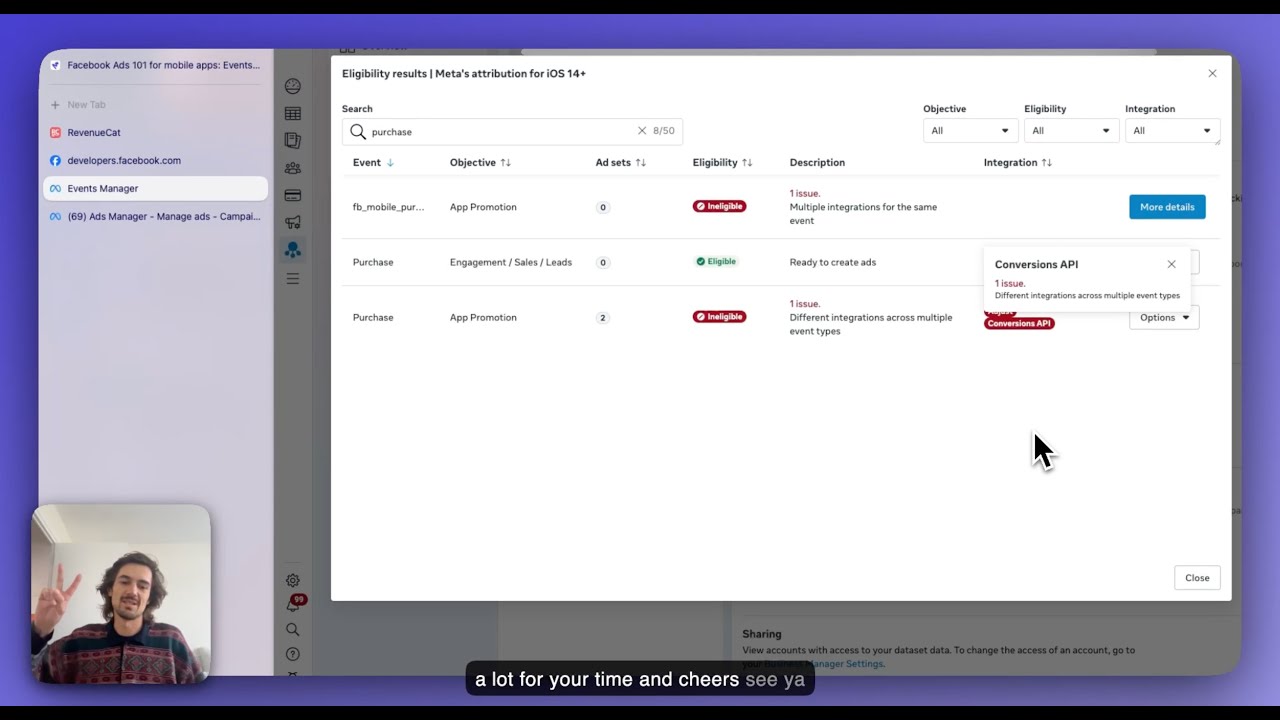Screen dimensions: 1280x720
Task: Select the highlighted Events Manager icon in sidebar
Action: coord(293,250)
